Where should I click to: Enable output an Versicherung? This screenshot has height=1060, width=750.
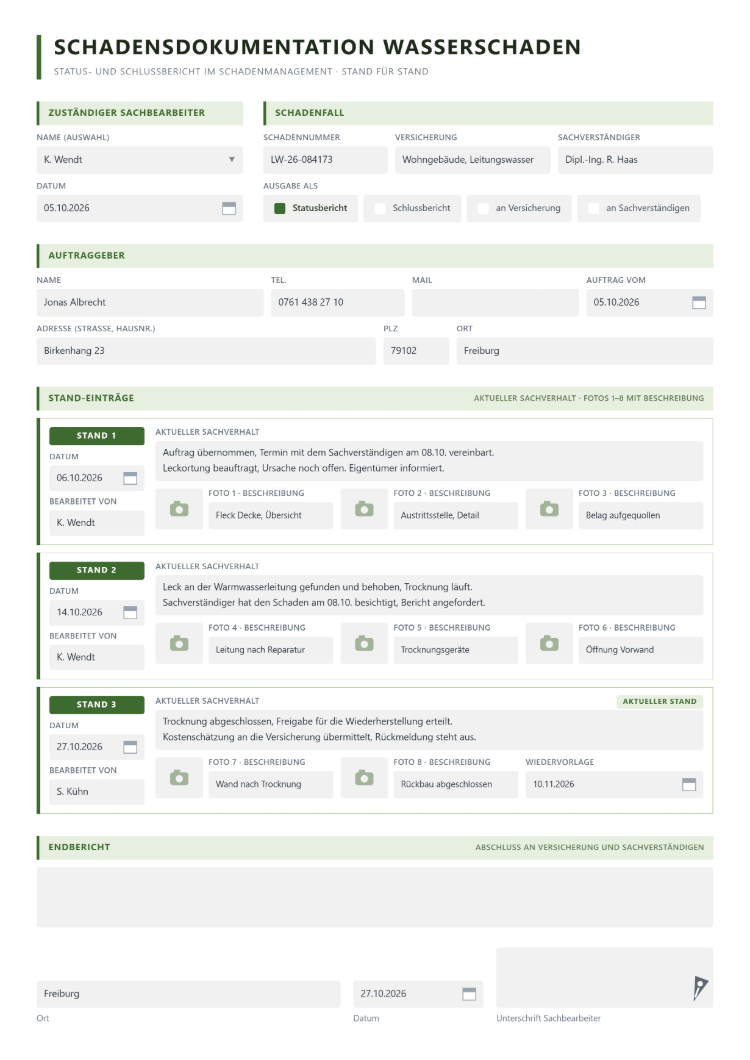click(x=483, y=208)
